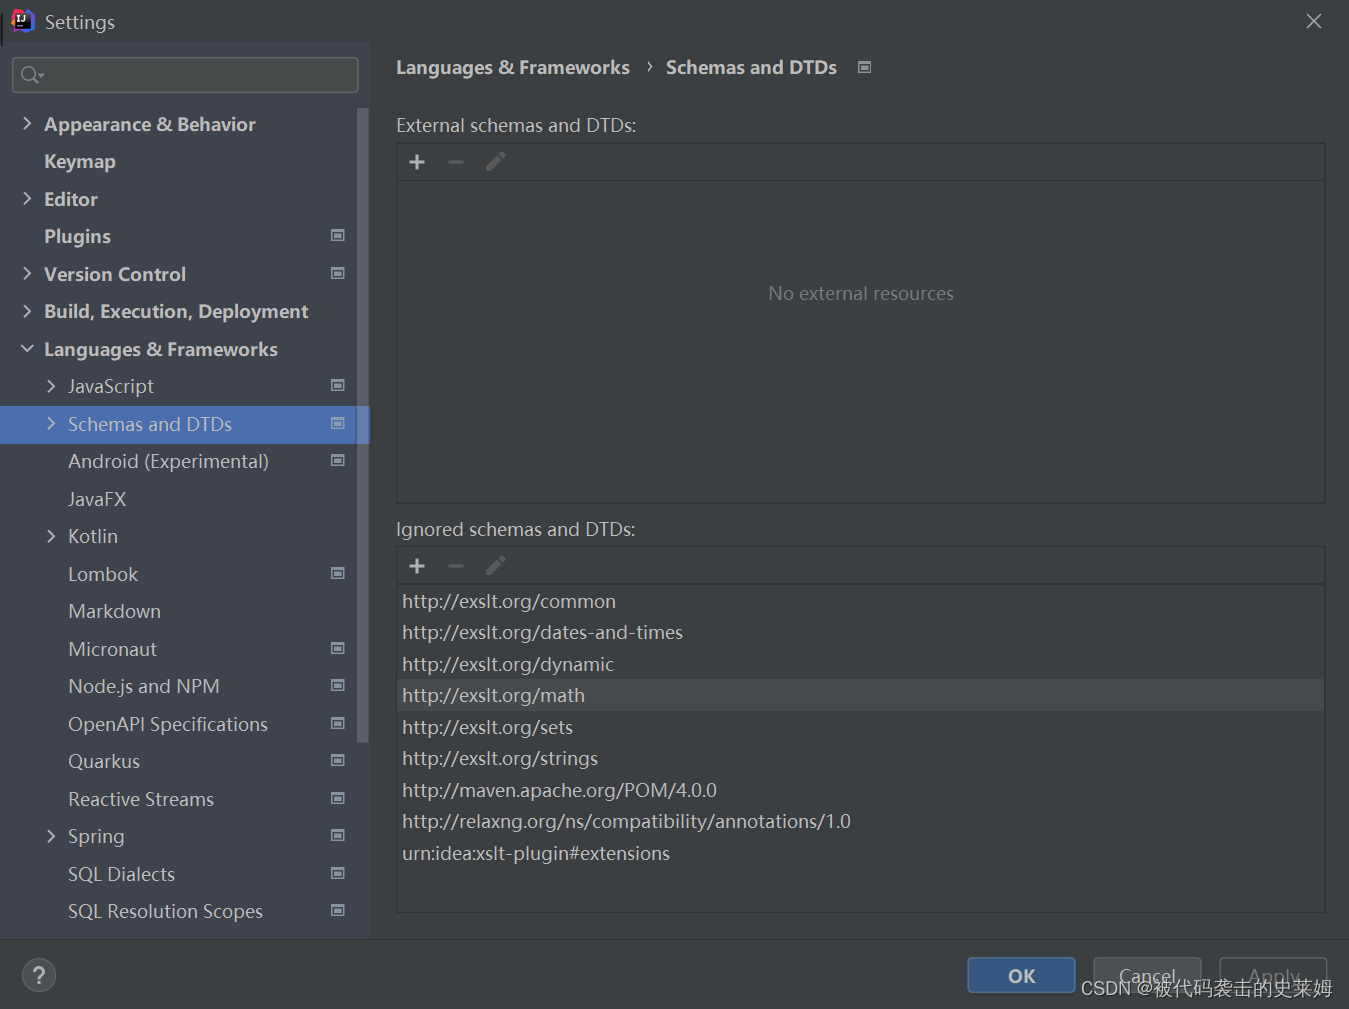Add an ignored schema with the plus icon
1349x1009 pixels.
click(x=417, y=566)
